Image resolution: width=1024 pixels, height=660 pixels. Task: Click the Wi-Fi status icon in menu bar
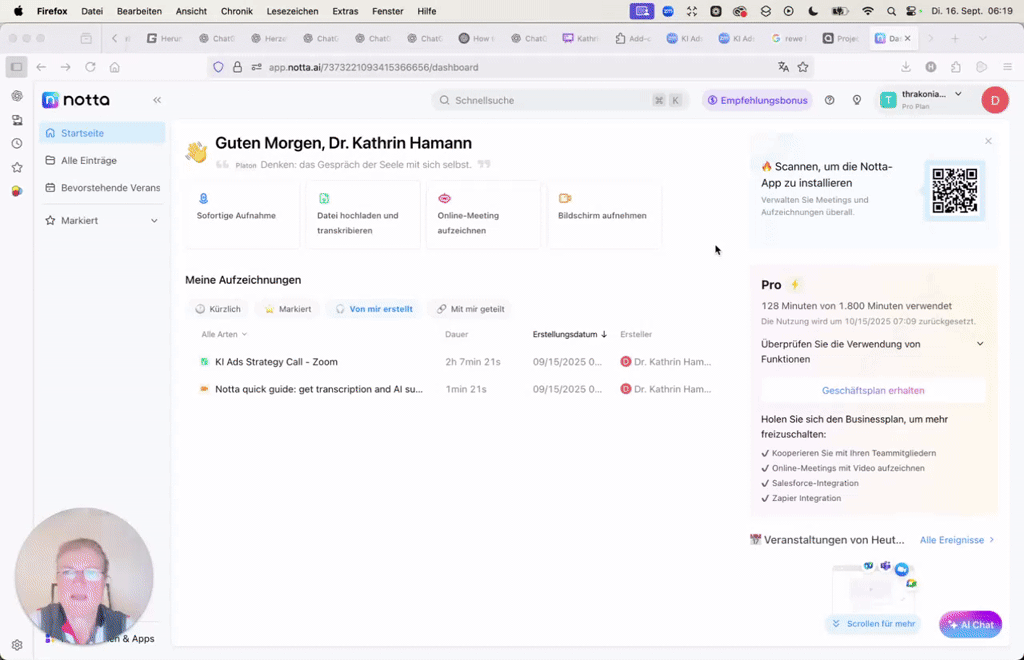(868, 11)
